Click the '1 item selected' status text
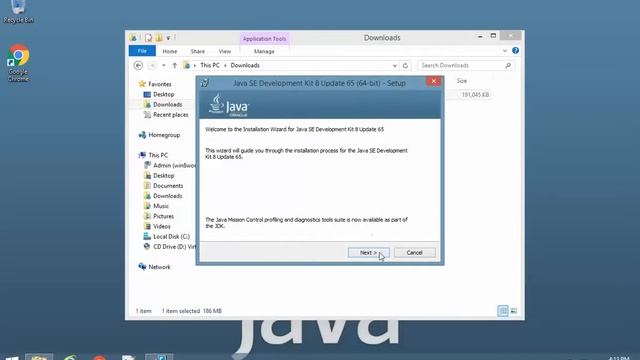The image size is (640, 360). (x=180, y=311)
